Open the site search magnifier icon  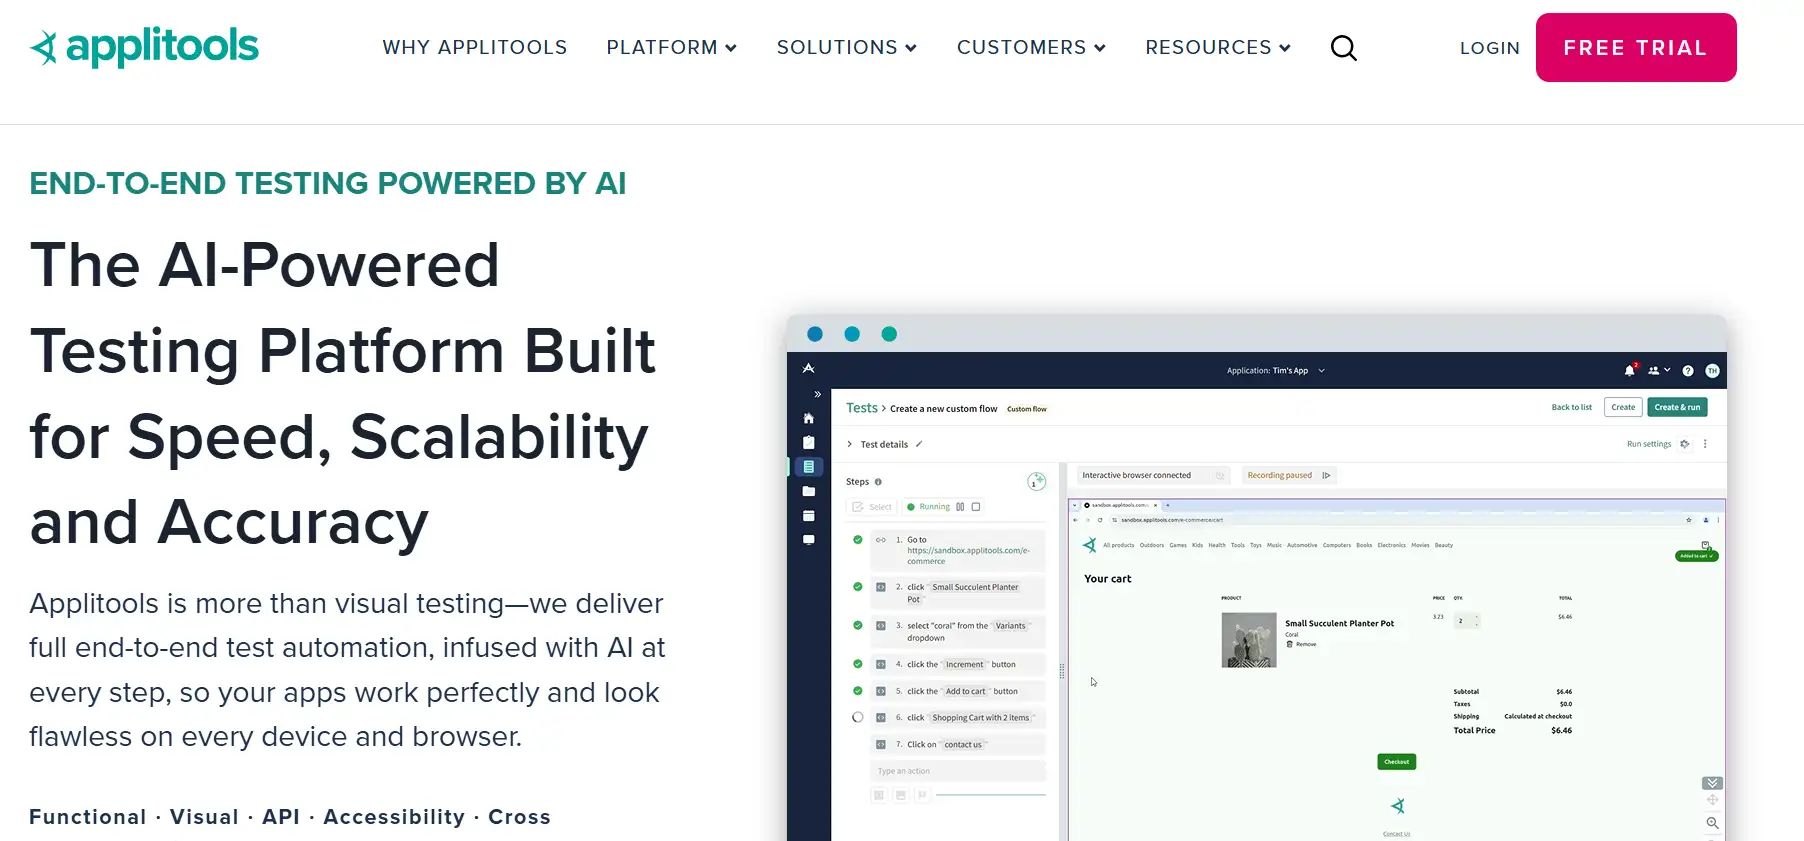click(x=1344, y=48)
